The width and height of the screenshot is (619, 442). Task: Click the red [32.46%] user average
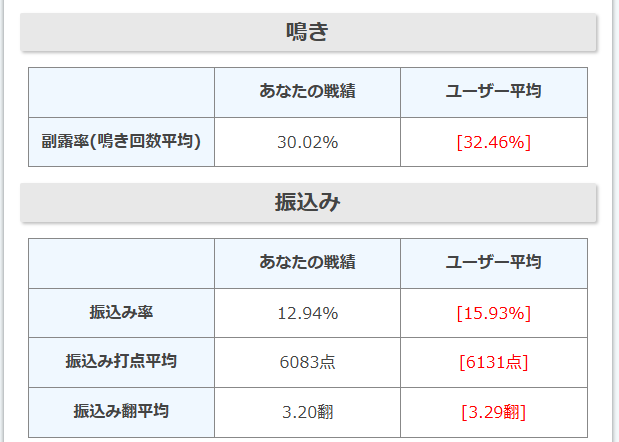(493, 142)
